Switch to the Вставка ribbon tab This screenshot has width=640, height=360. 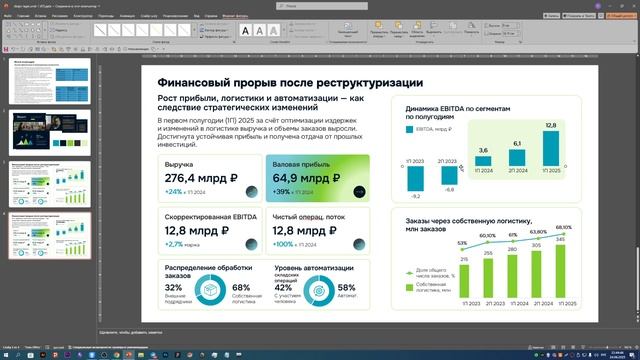tap(40, 16)
